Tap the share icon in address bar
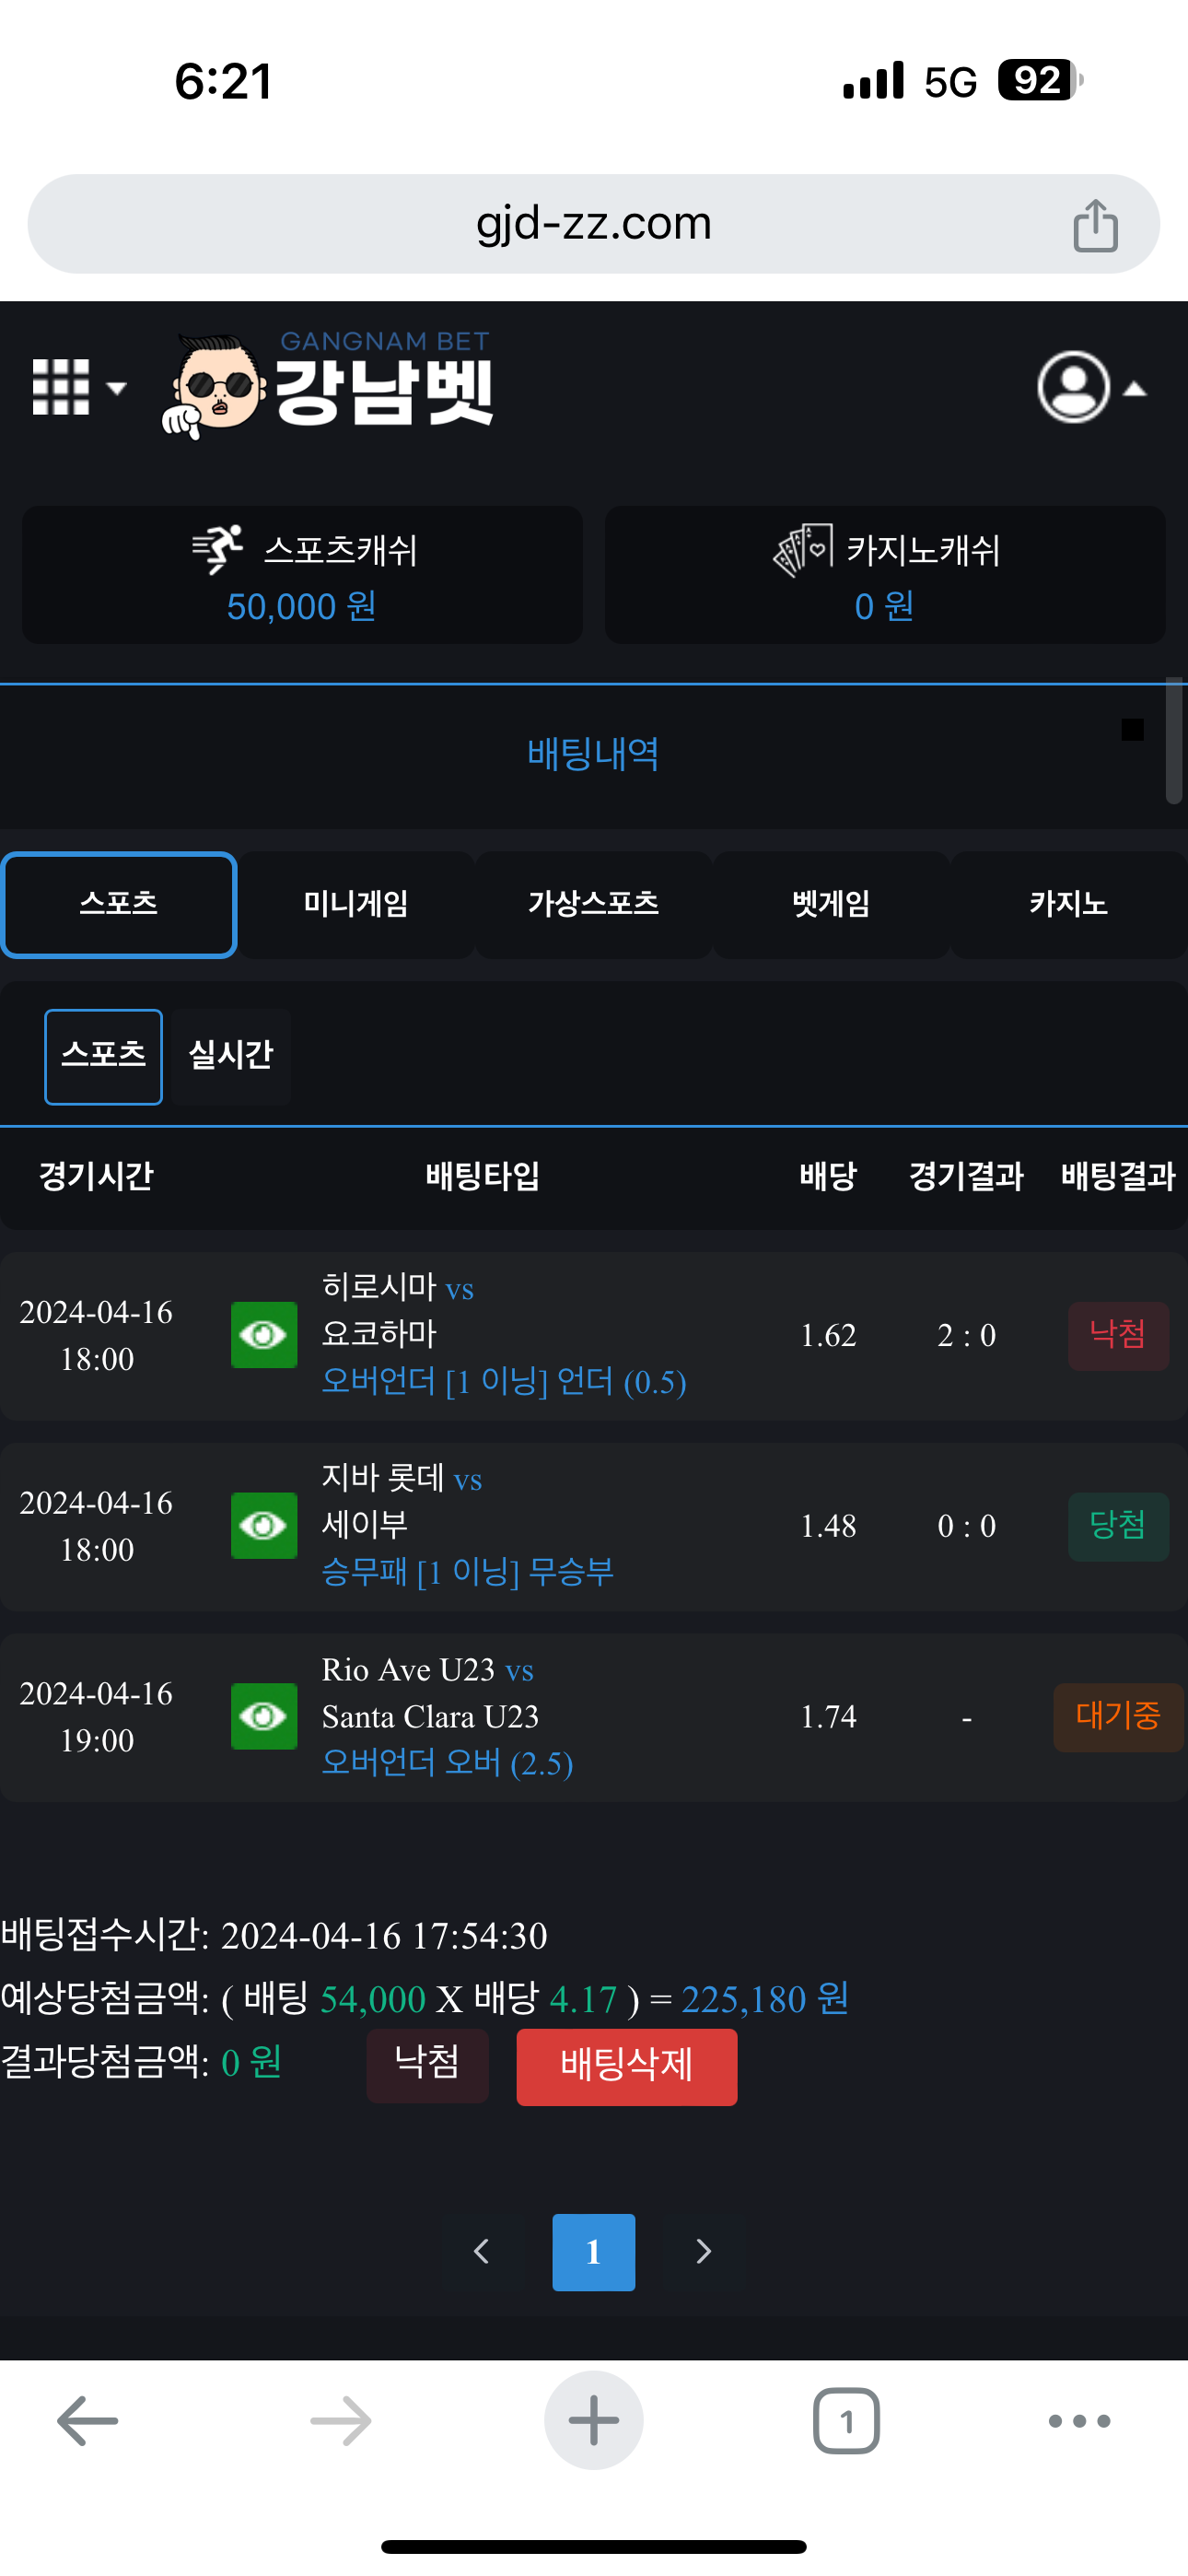This screenshot has width=1188, height=2576. [1095, 225]
